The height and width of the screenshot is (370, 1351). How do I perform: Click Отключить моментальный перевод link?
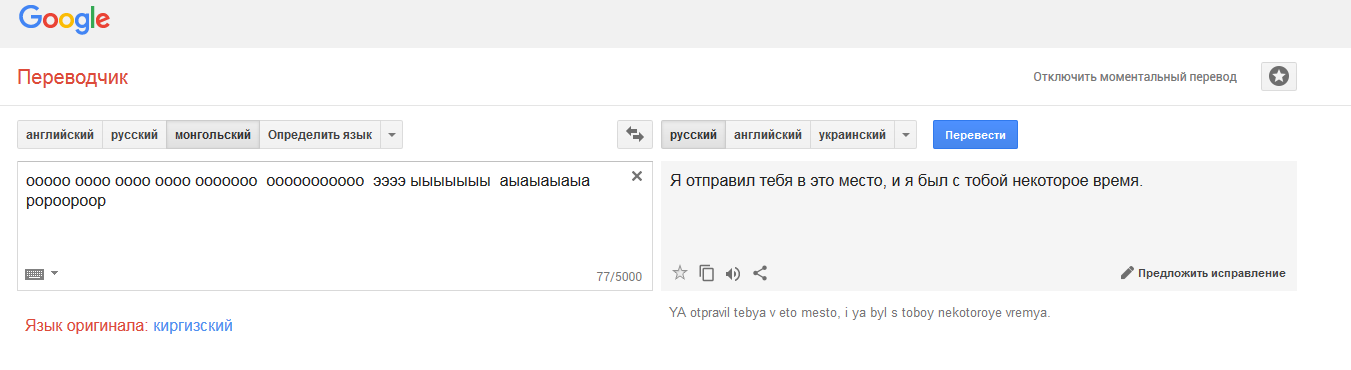1135,76
